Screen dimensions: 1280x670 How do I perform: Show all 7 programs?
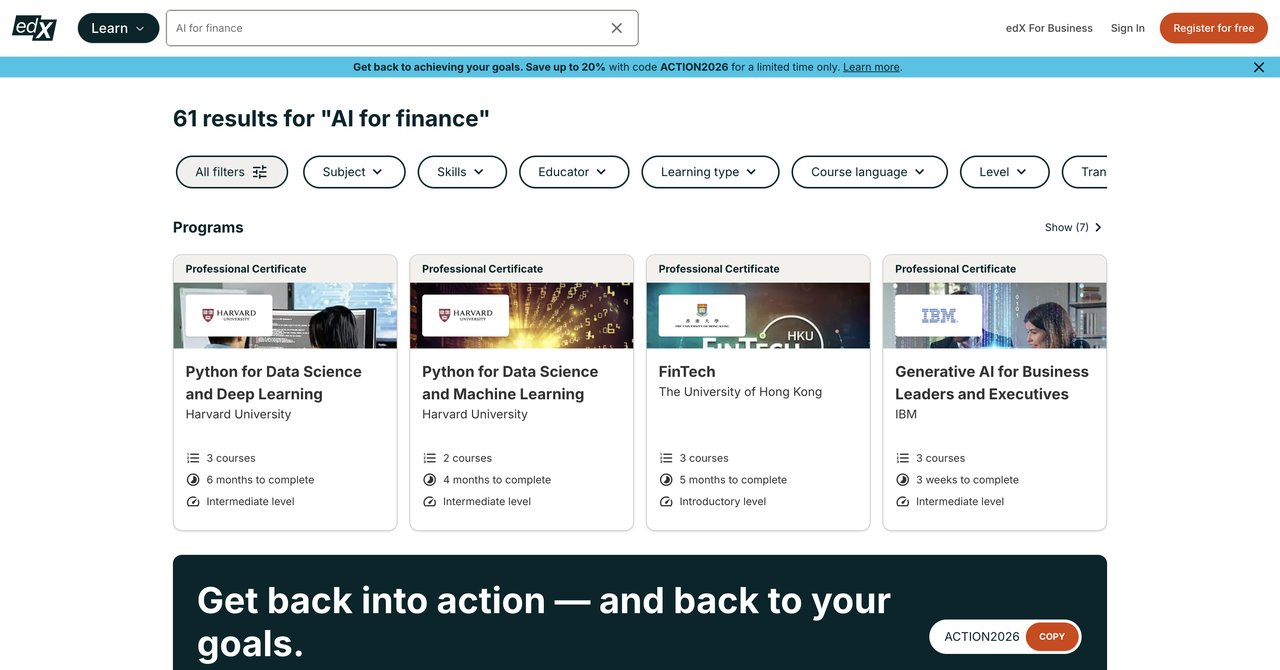tap(1074, 228)
